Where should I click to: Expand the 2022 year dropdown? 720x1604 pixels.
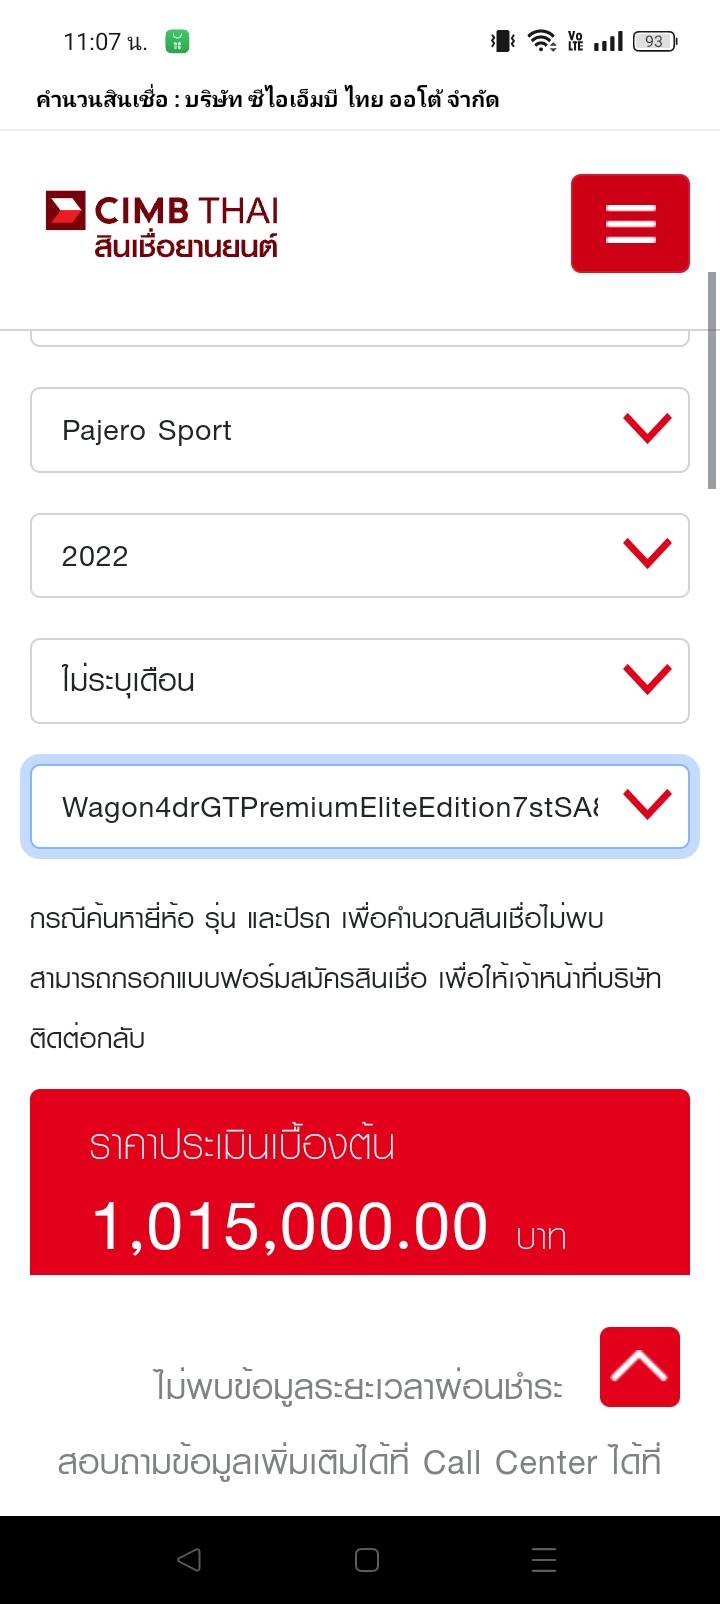360,555
